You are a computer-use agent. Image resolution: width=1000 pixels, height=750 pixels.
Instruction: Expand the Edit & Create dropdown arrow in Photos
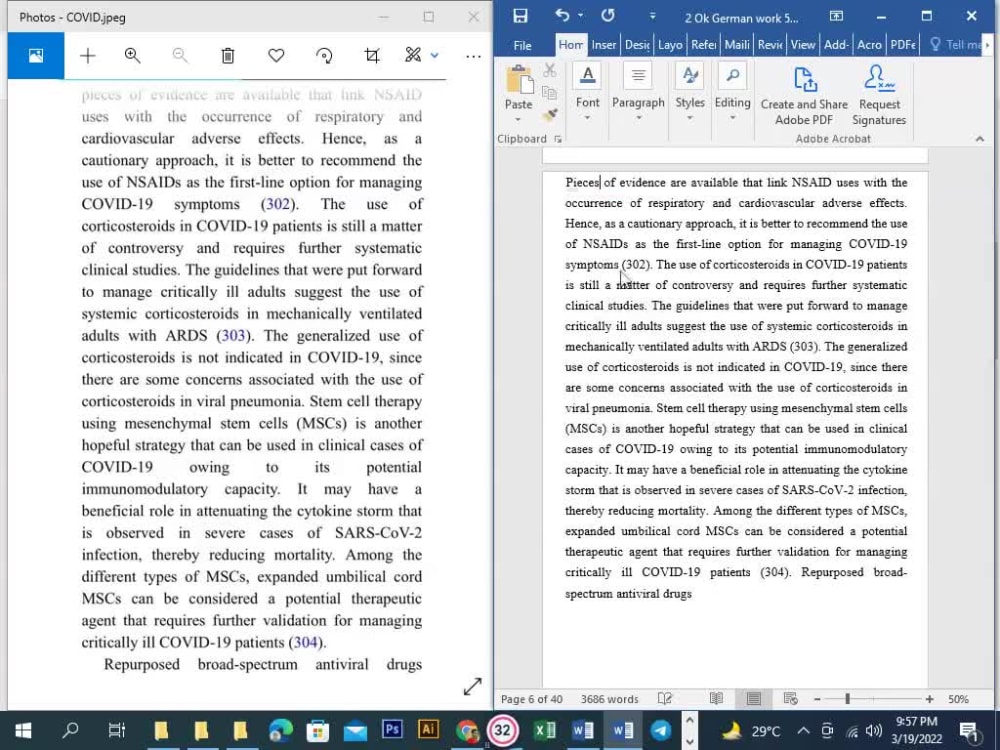434,55
